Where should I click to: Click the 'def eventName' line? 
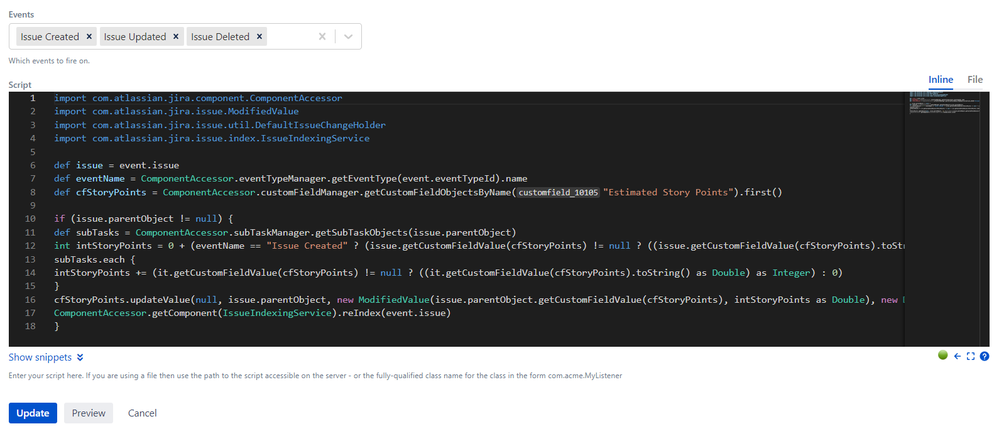(x=291, y=178)
